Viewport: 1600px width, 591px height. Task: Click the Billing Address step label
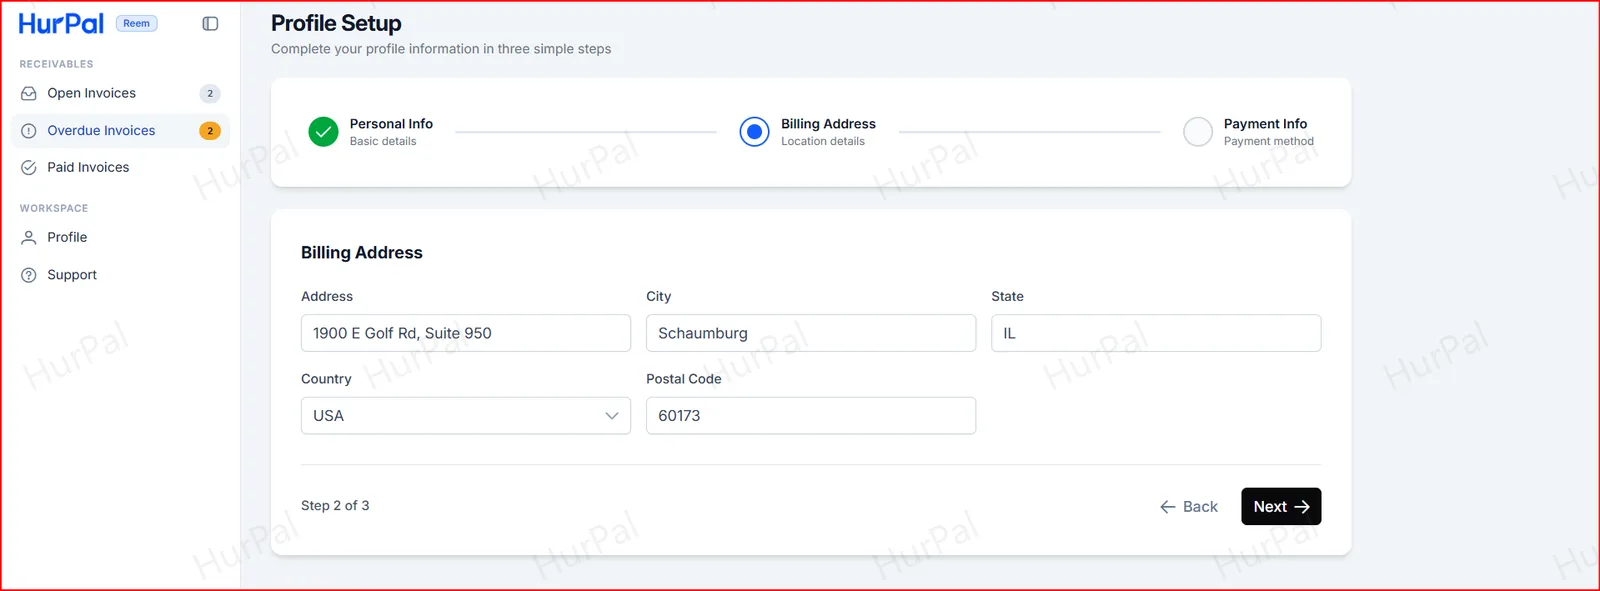(x=828, y=124)
